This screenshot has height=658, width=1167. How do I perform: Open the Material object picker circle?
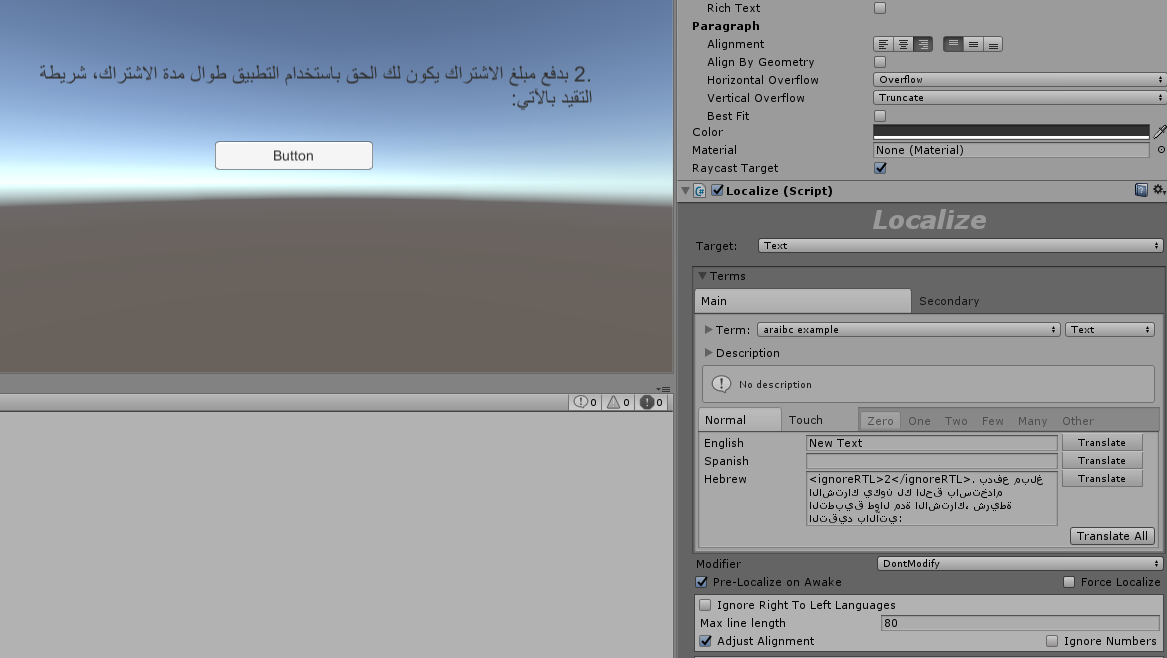1161,150
